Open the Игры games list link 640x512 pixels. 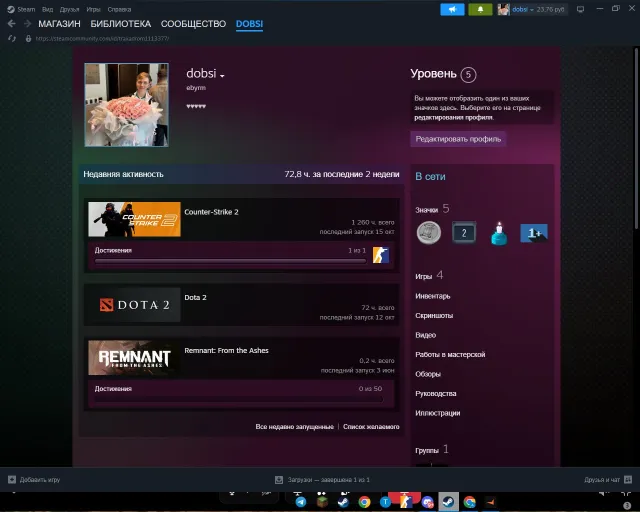423,276
